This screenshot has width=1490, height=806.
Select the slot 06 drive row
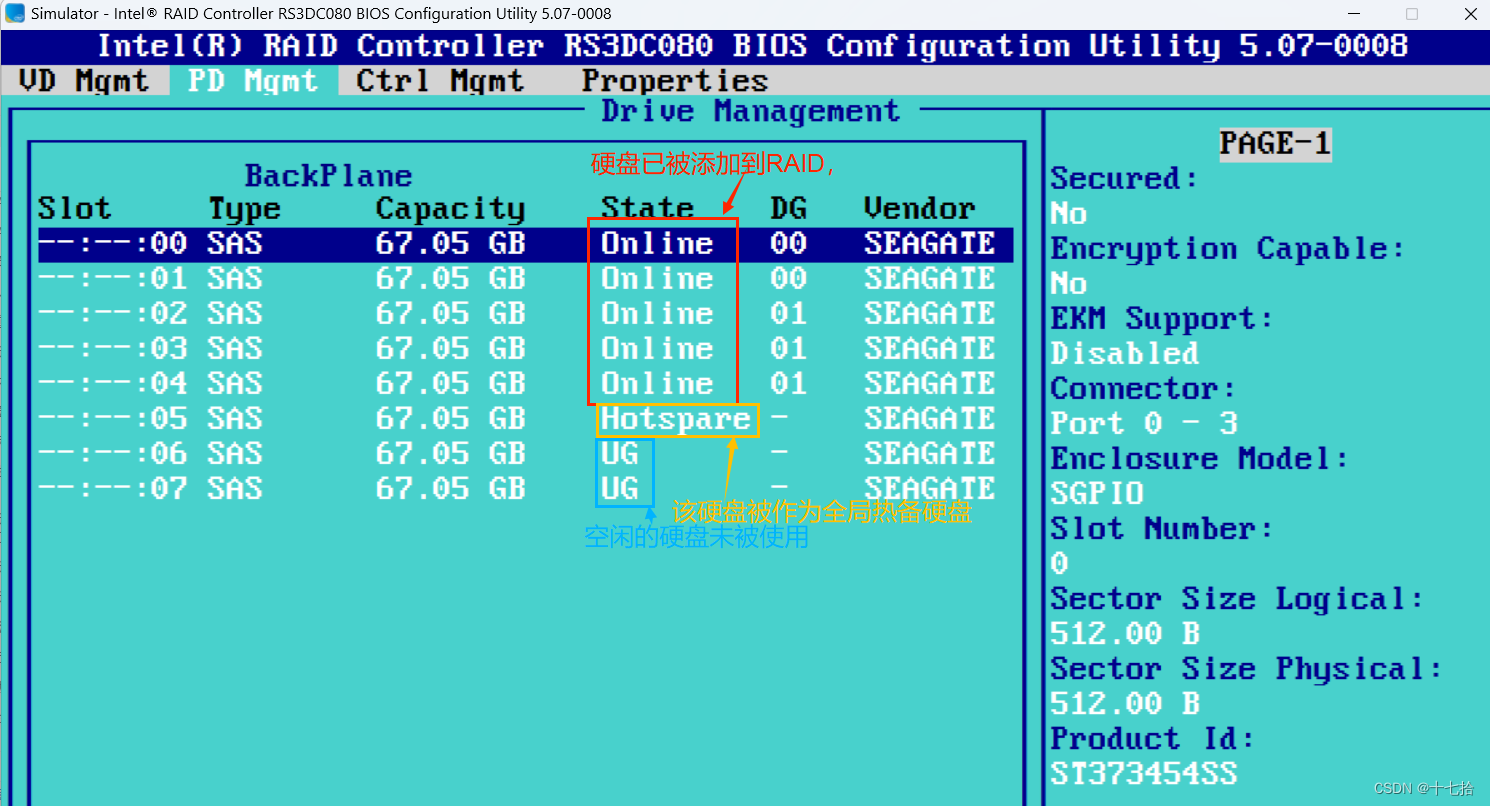525,454
